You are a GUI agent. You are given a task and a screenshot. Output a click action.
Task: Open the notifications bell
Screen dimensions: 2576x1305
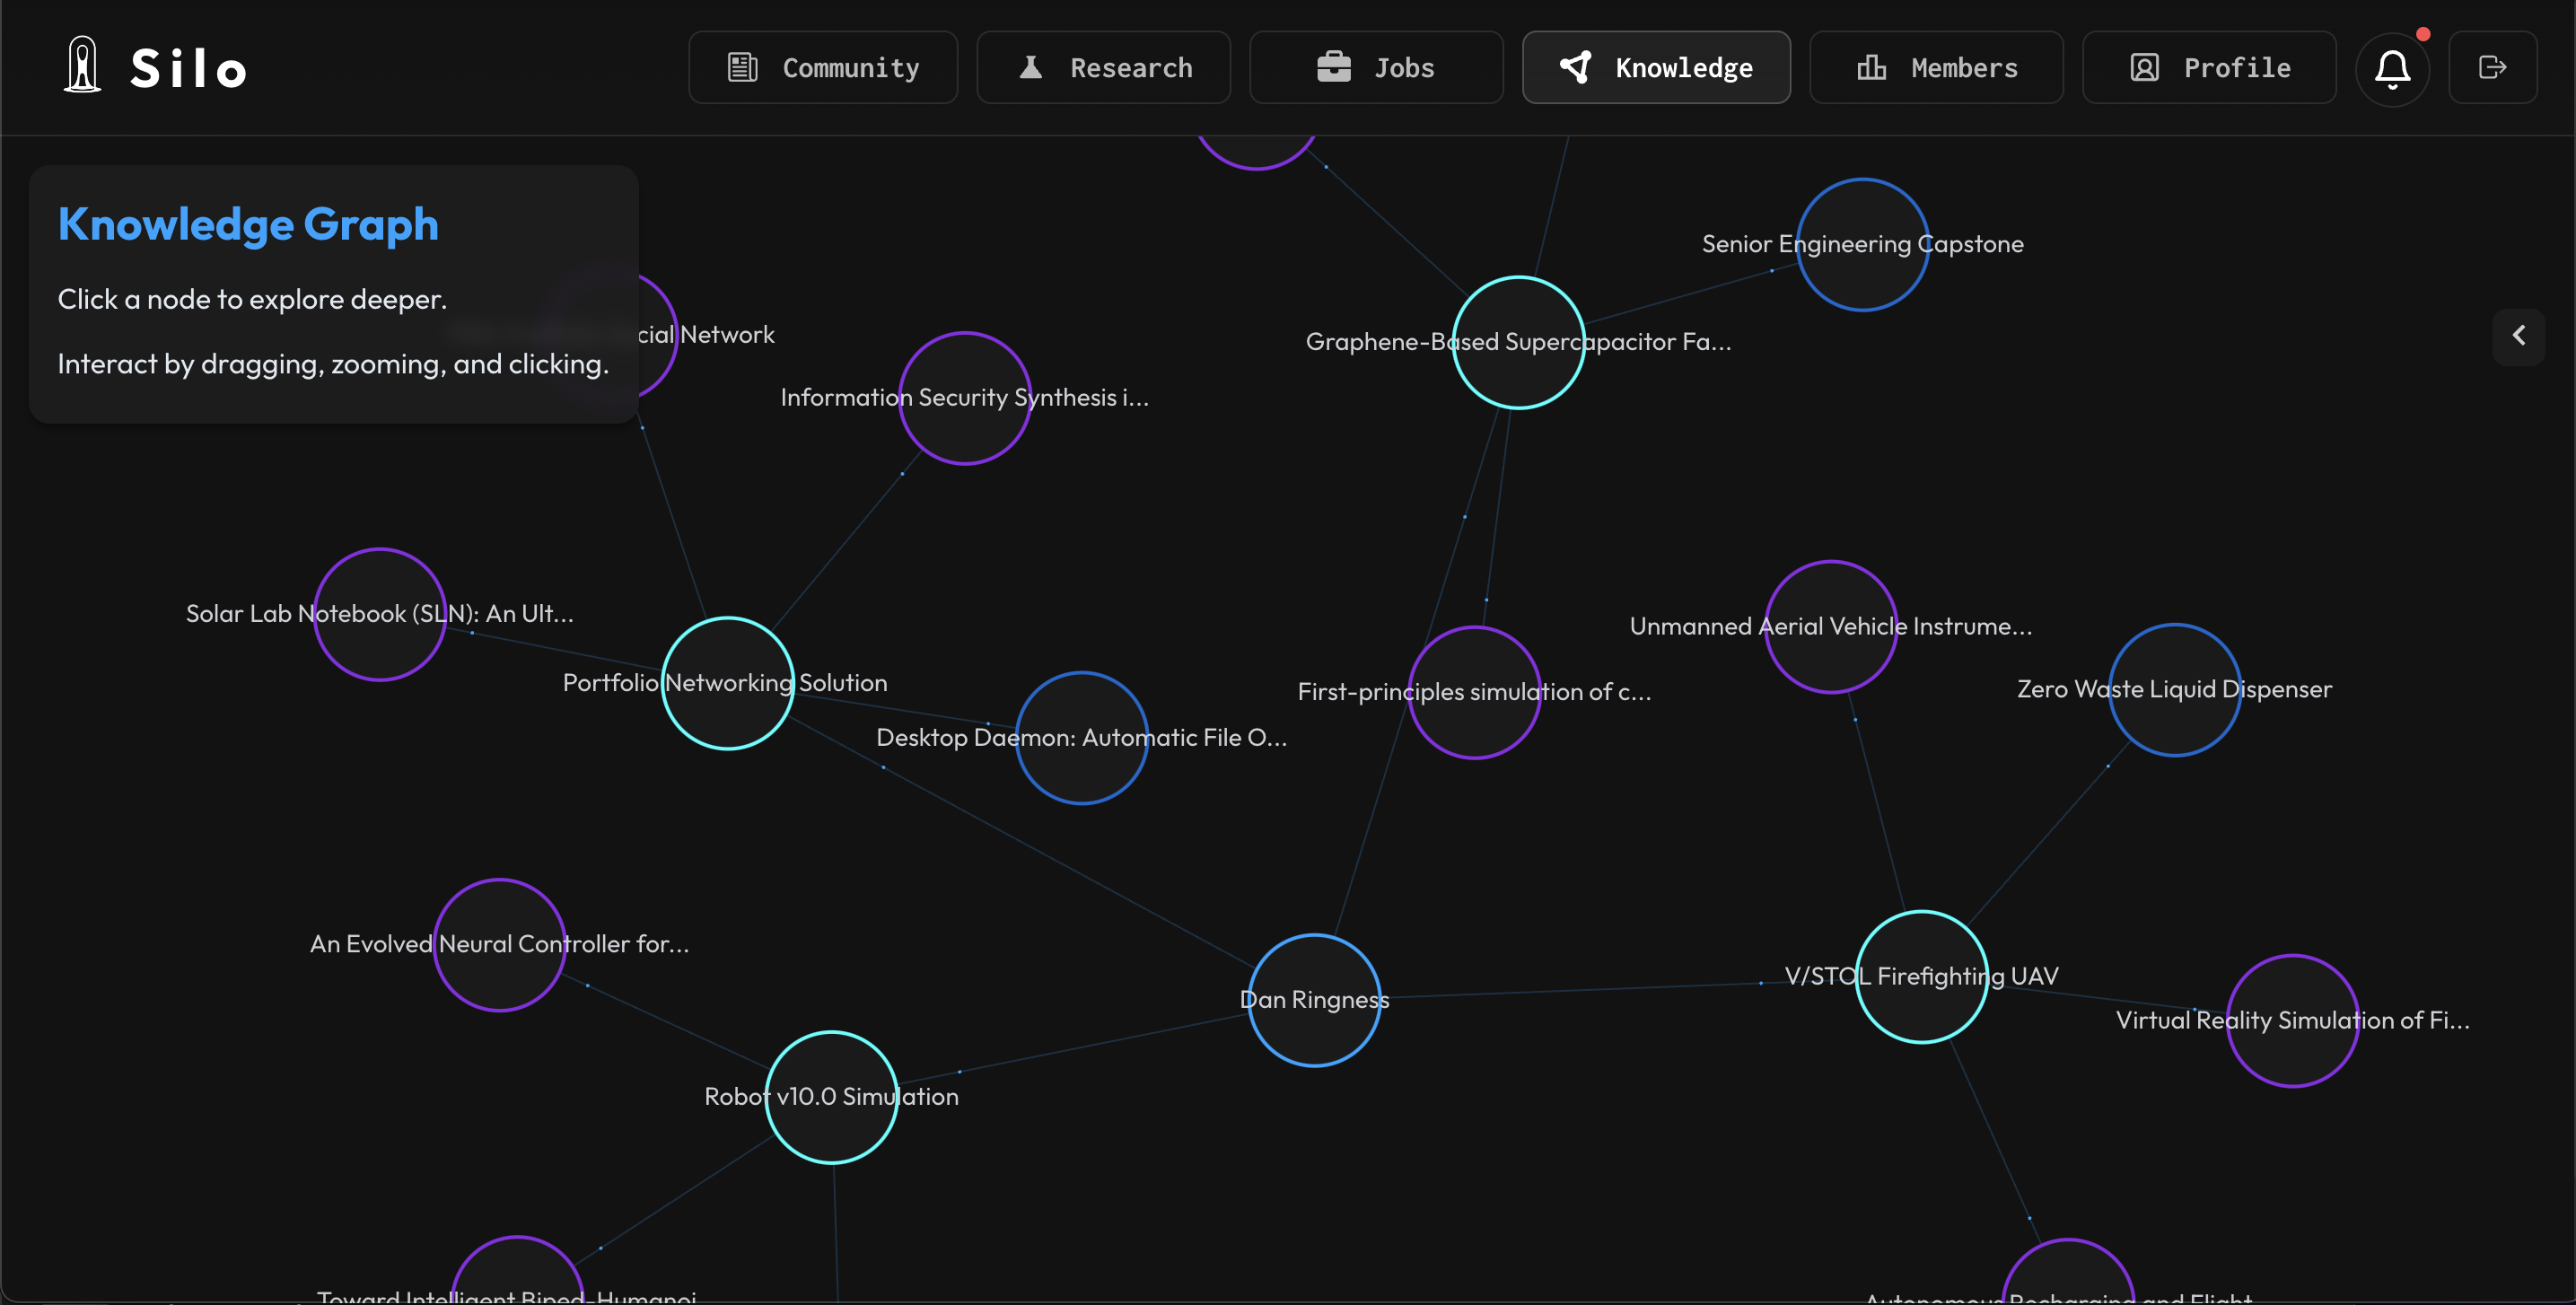[x=2392, y=68]
